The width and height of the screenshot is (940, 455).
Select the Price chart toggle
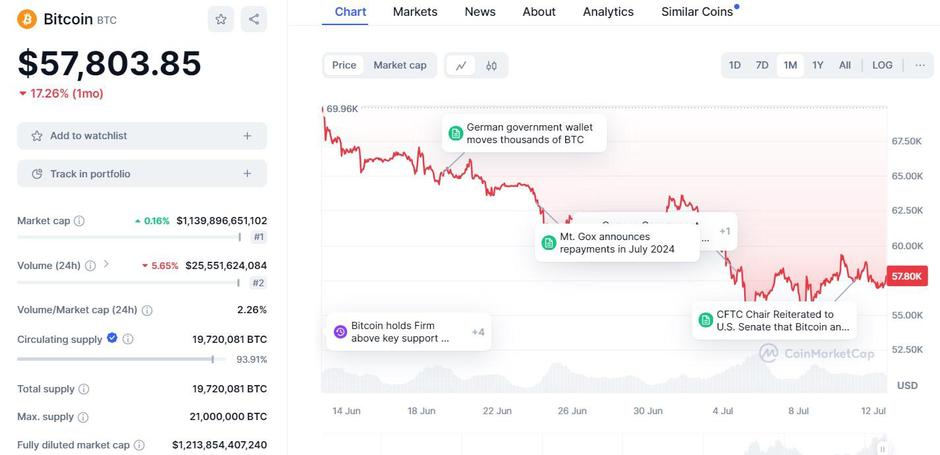pos(344,65)
